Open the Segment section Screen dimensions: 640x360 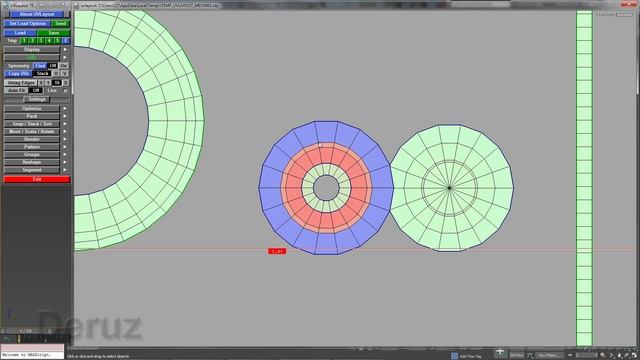[x=32, y=170]
